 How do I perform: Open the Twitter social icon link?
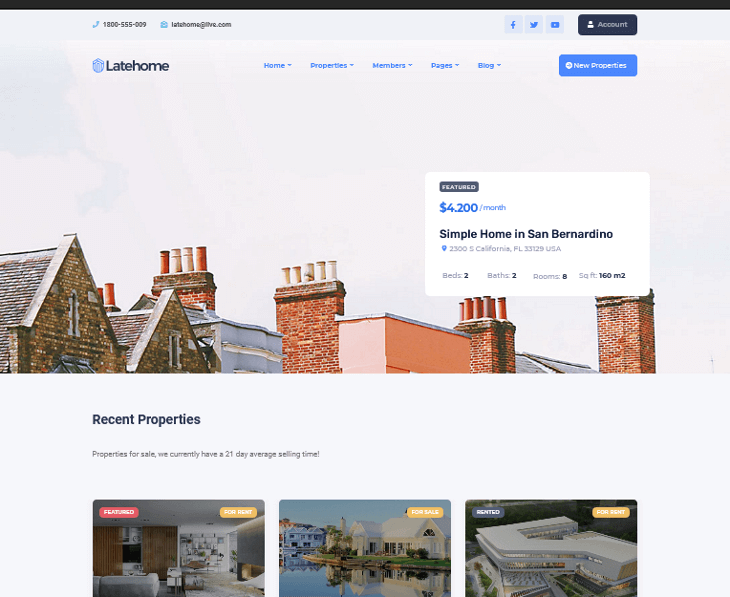pyautogui.click(x=534, y=25)
